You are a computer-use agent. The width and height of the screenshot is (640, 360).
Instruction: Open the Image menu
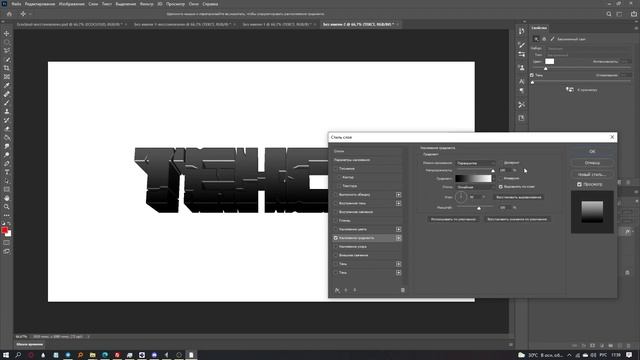pos(71,4)
